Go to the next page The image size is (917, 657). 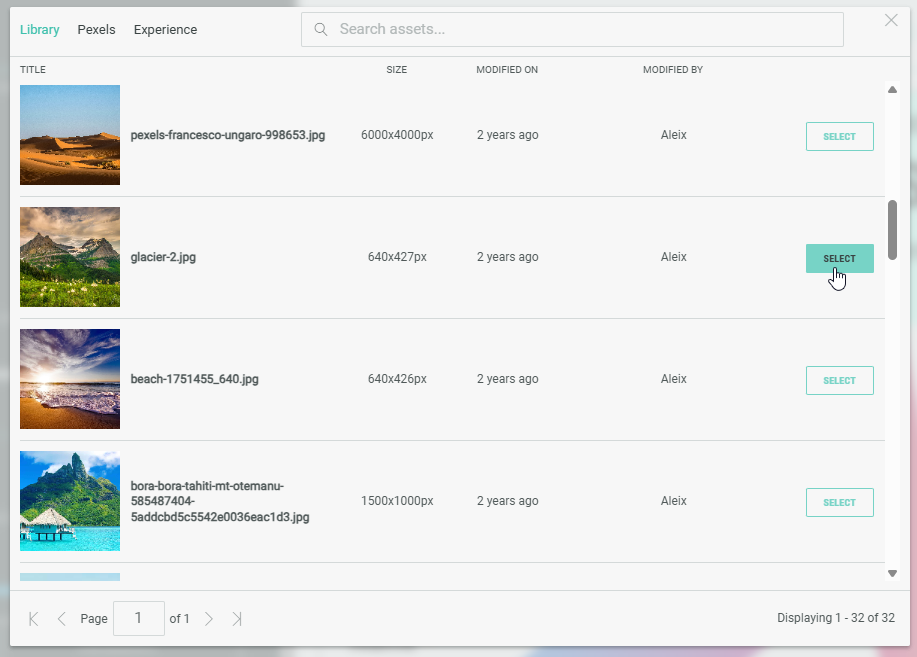tap(209, 619)
